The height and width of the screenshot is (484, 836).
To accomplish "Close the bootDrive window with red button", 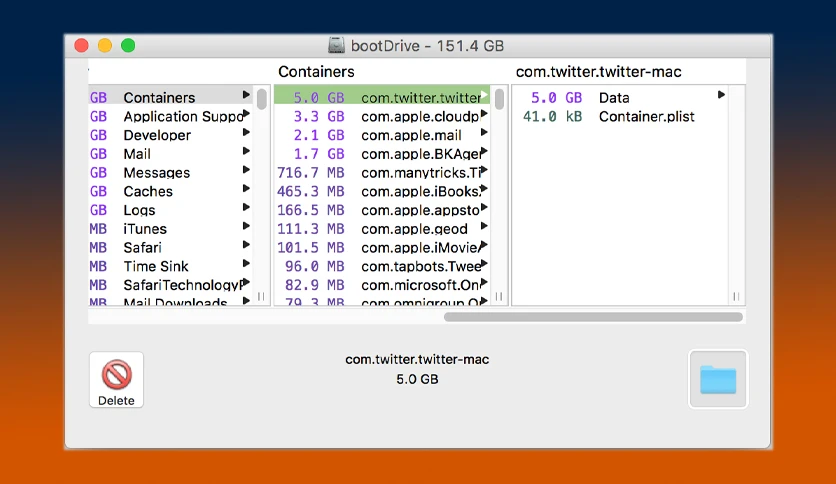I will coord(81,45).
